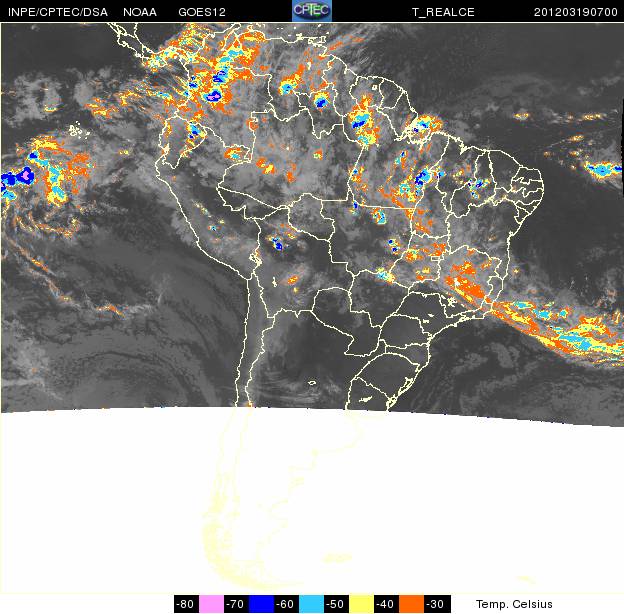Click the GOES12 satellite label
Screen dimensions: 624x614
(x=202, y=12)
